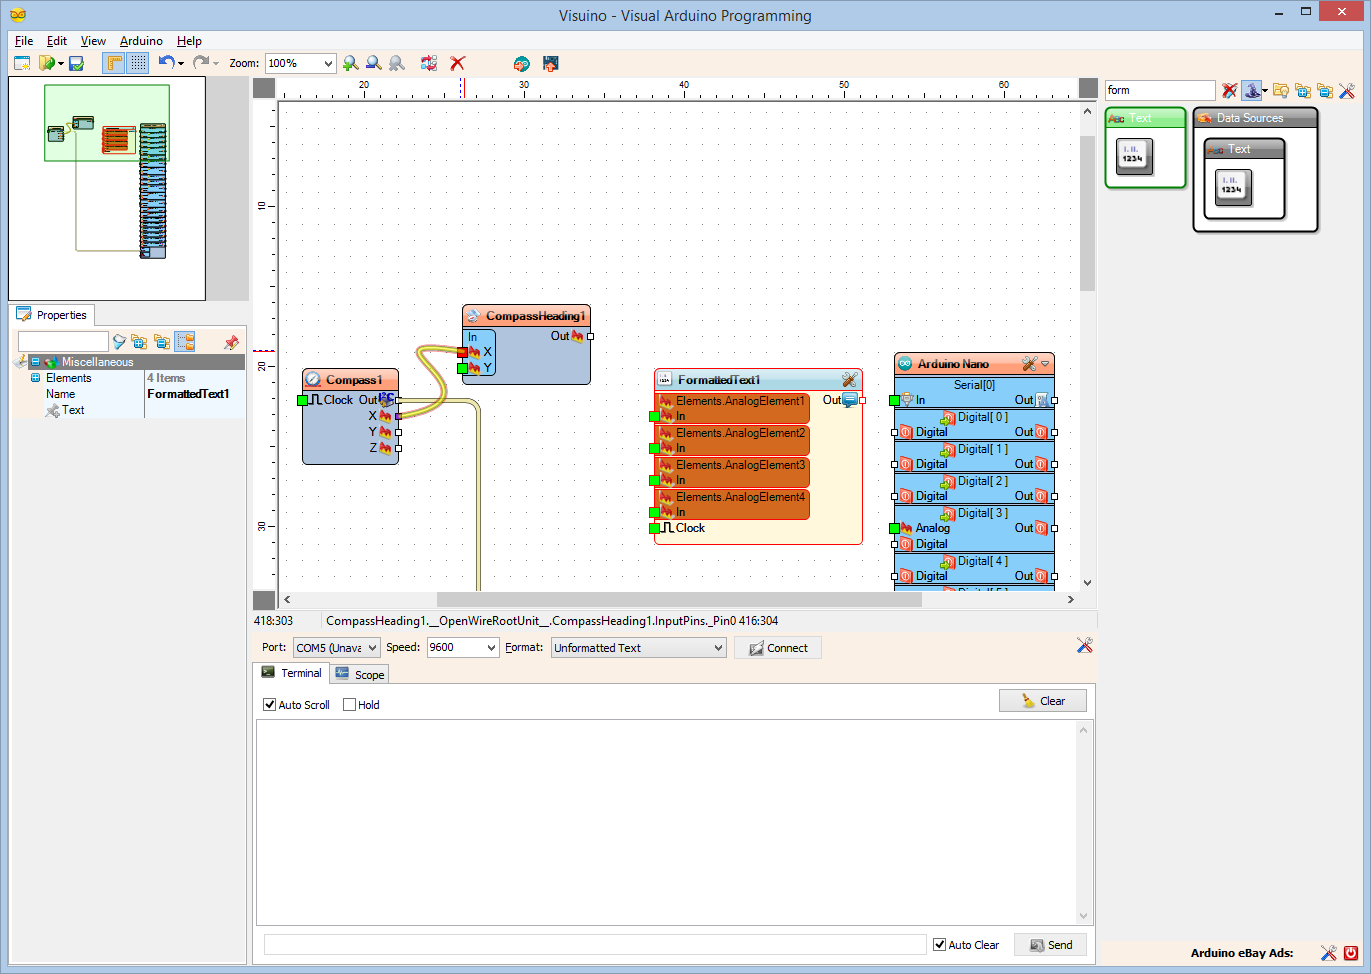Screen dimensions: 1371x974
Task: Click the New project toolbar icon
Action: tap(22, 63)
